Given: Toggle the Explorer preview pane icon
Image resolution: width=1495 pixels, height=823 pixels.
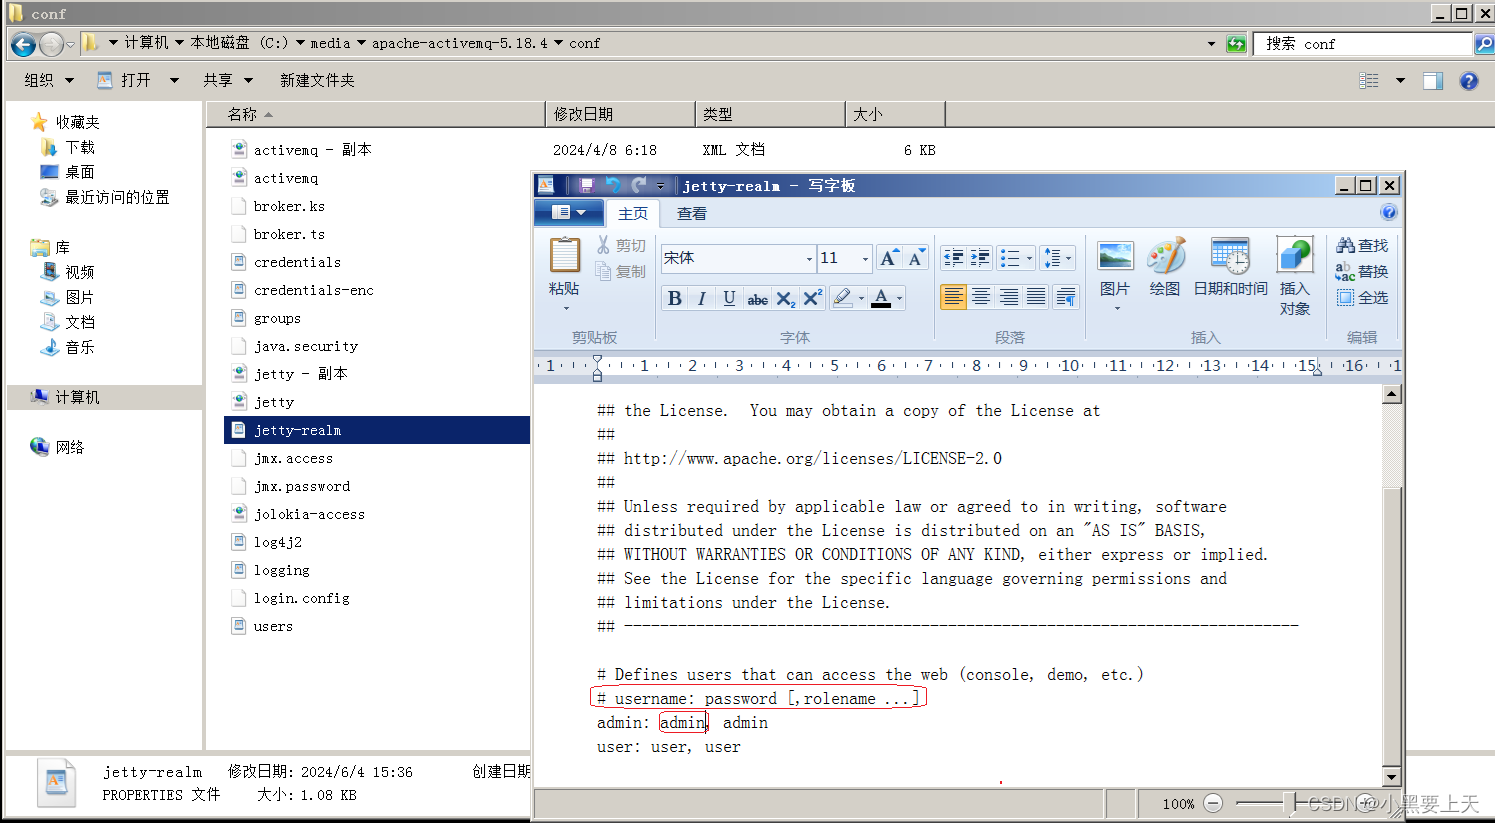Looking at the screenshot, I should click(x=1433, y=81).
